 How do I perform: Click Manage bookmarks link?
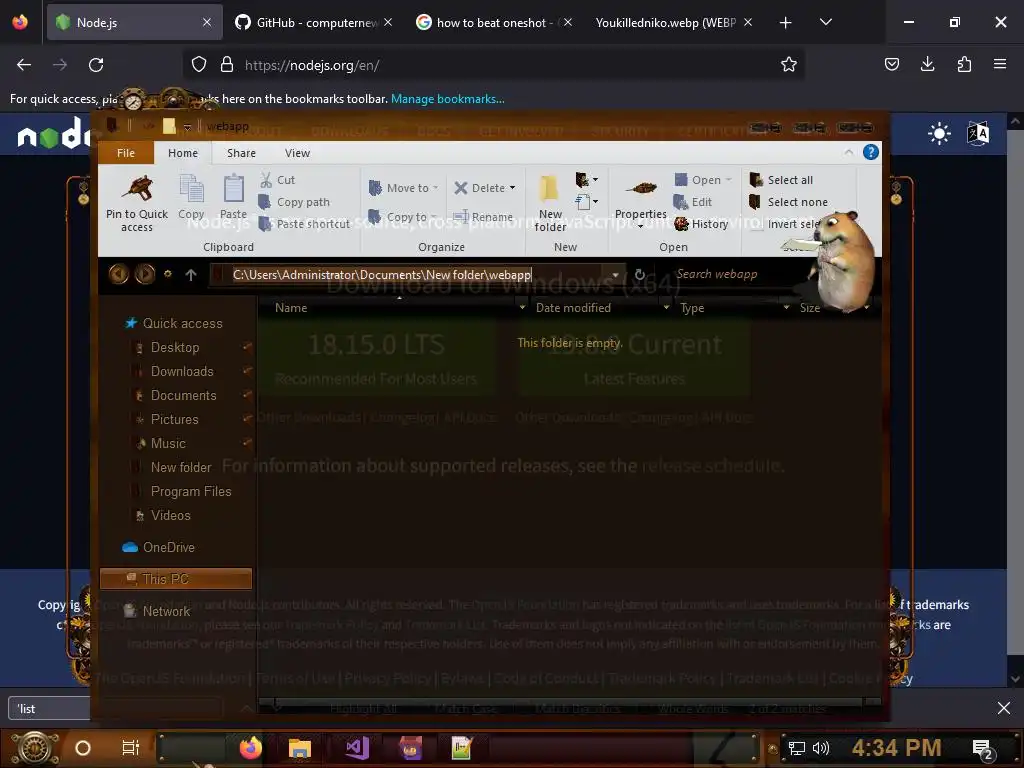[x=447, y=99]
